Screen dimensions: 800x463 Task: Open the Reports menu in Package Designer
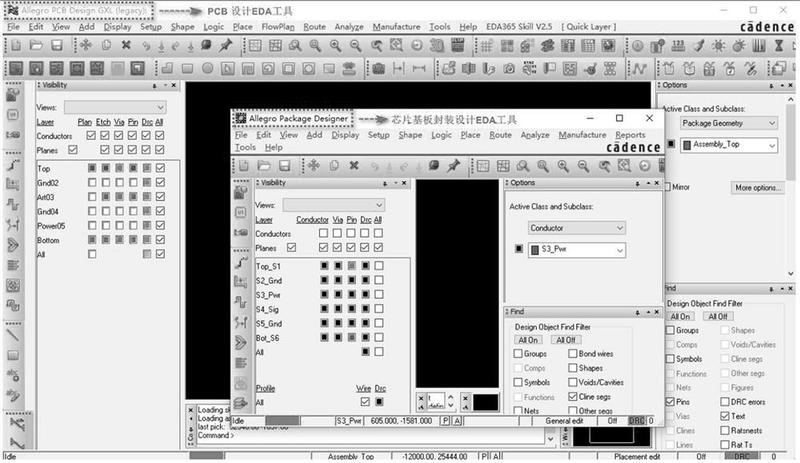pyautogui.click(x=630, y=135)
